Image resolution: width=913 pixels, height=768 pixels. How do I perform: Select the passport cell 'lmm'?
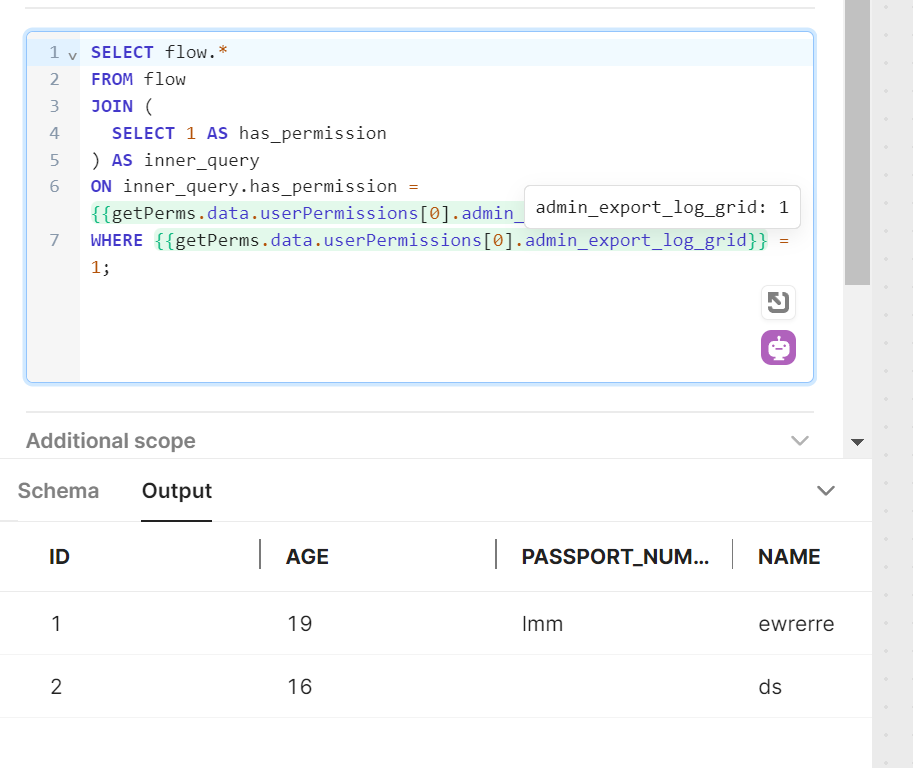(542, 624)
